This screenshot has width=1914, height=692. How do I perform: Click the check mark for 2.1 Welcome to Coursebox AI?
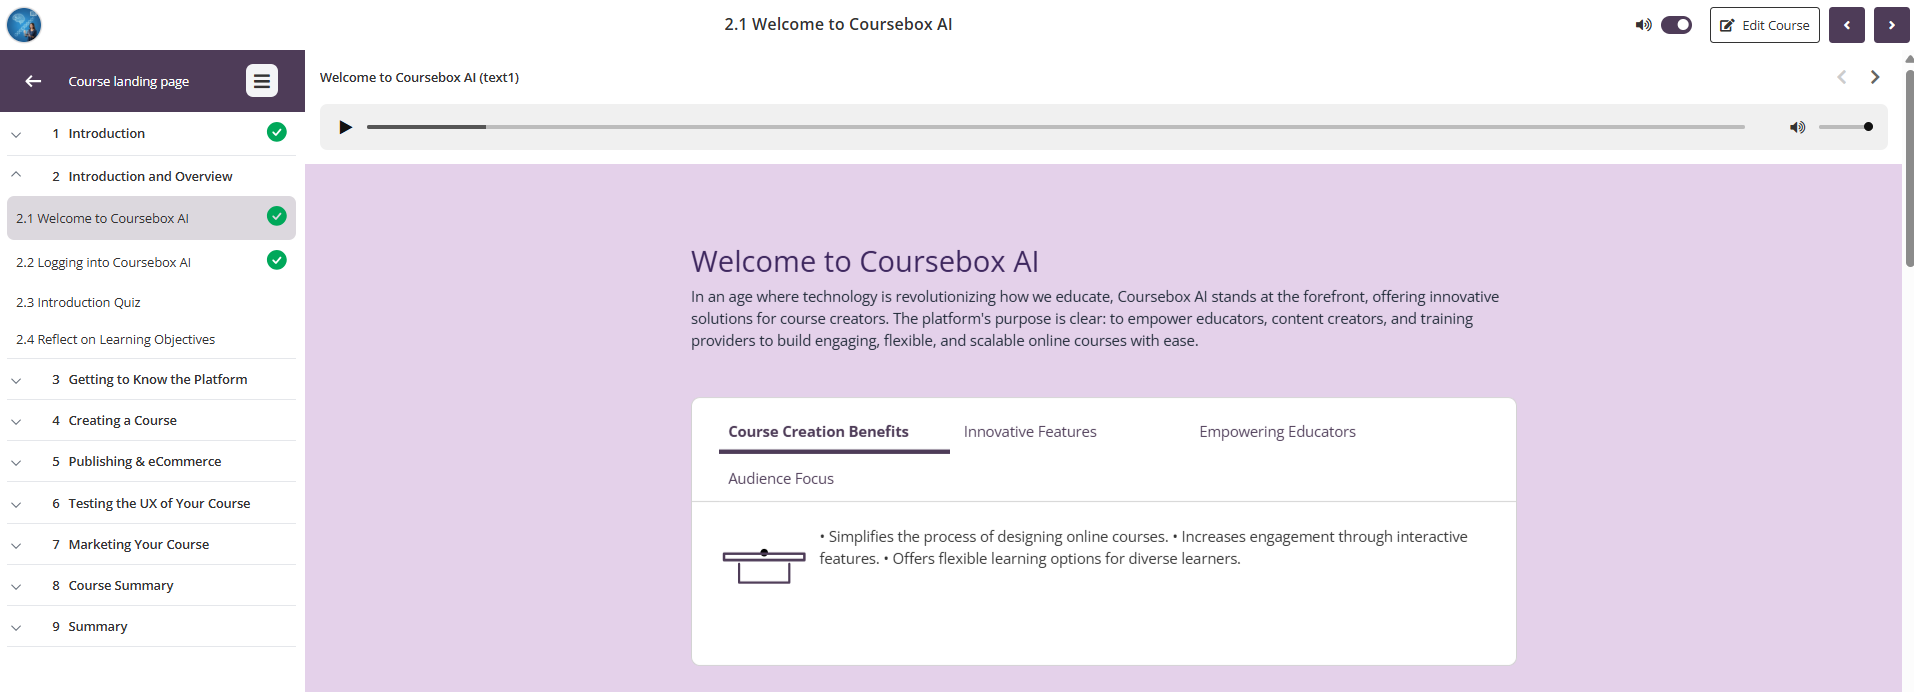[277, 216]
